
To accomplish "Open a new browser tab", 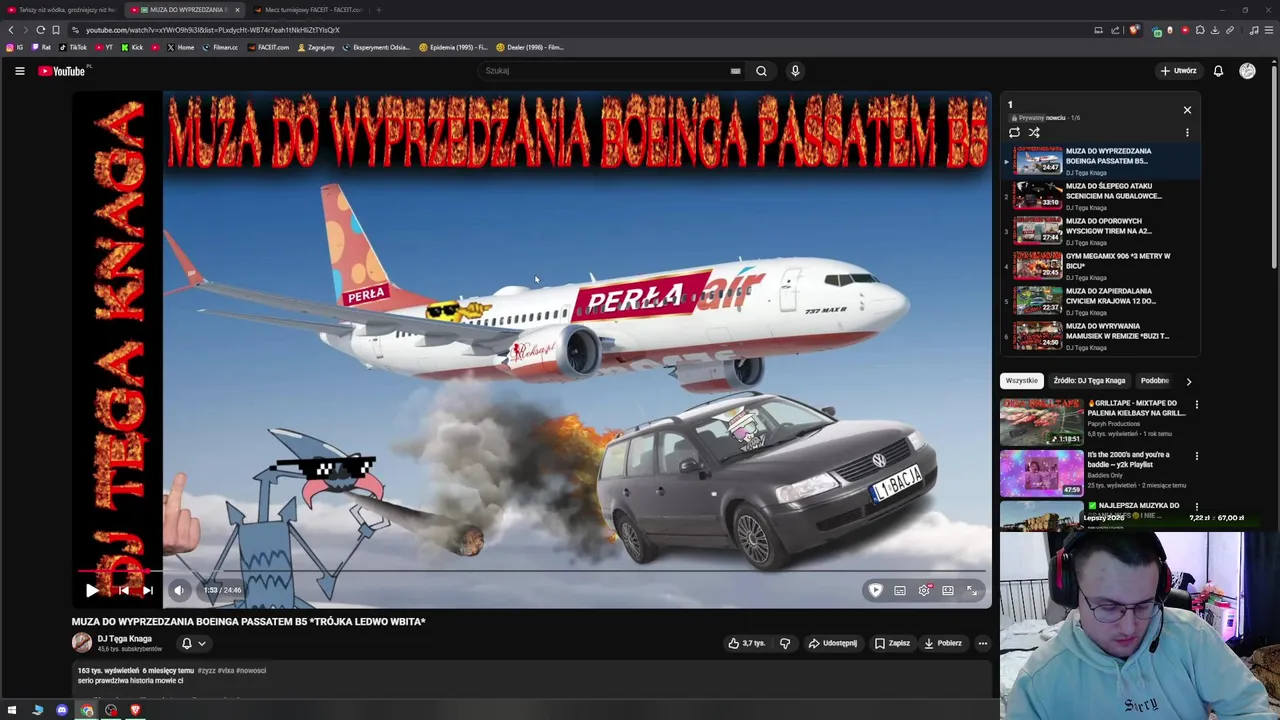I will 379,10.
